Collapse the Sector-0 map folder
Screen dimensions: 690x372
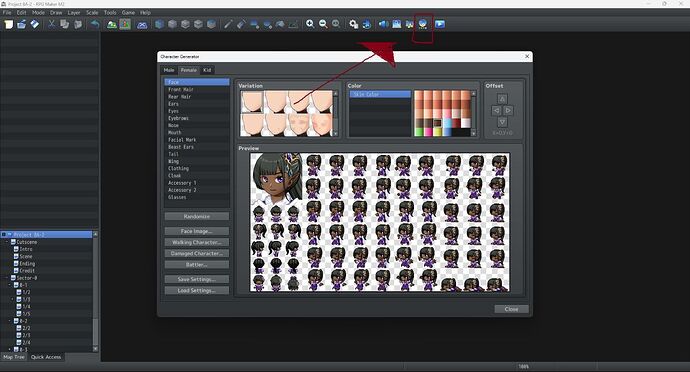(x=7, y=278)
